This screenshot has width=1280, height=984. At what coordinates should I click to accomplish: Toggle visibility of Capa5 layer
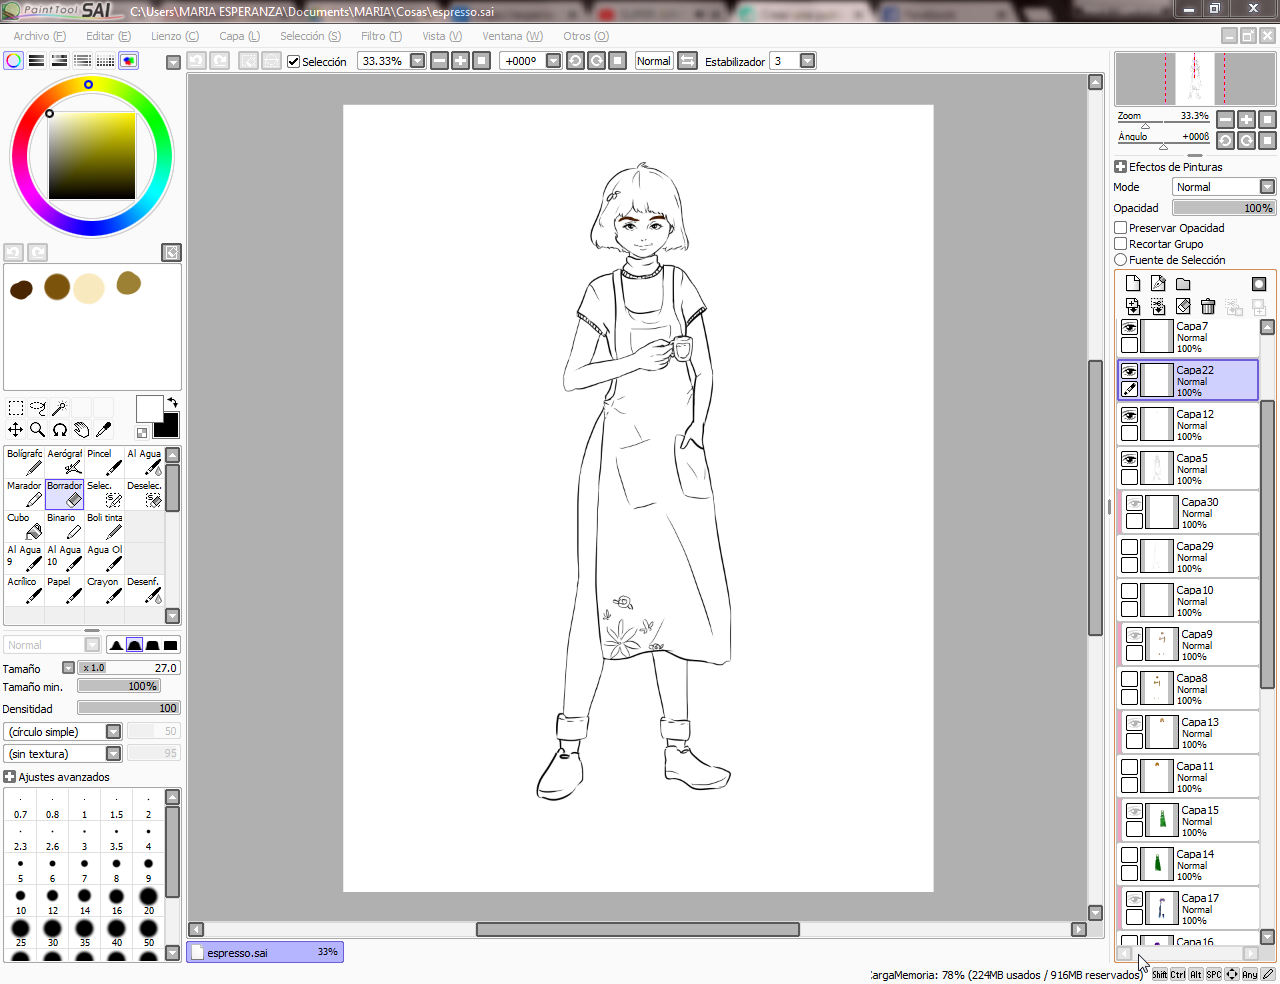(x=1130, y=460)
